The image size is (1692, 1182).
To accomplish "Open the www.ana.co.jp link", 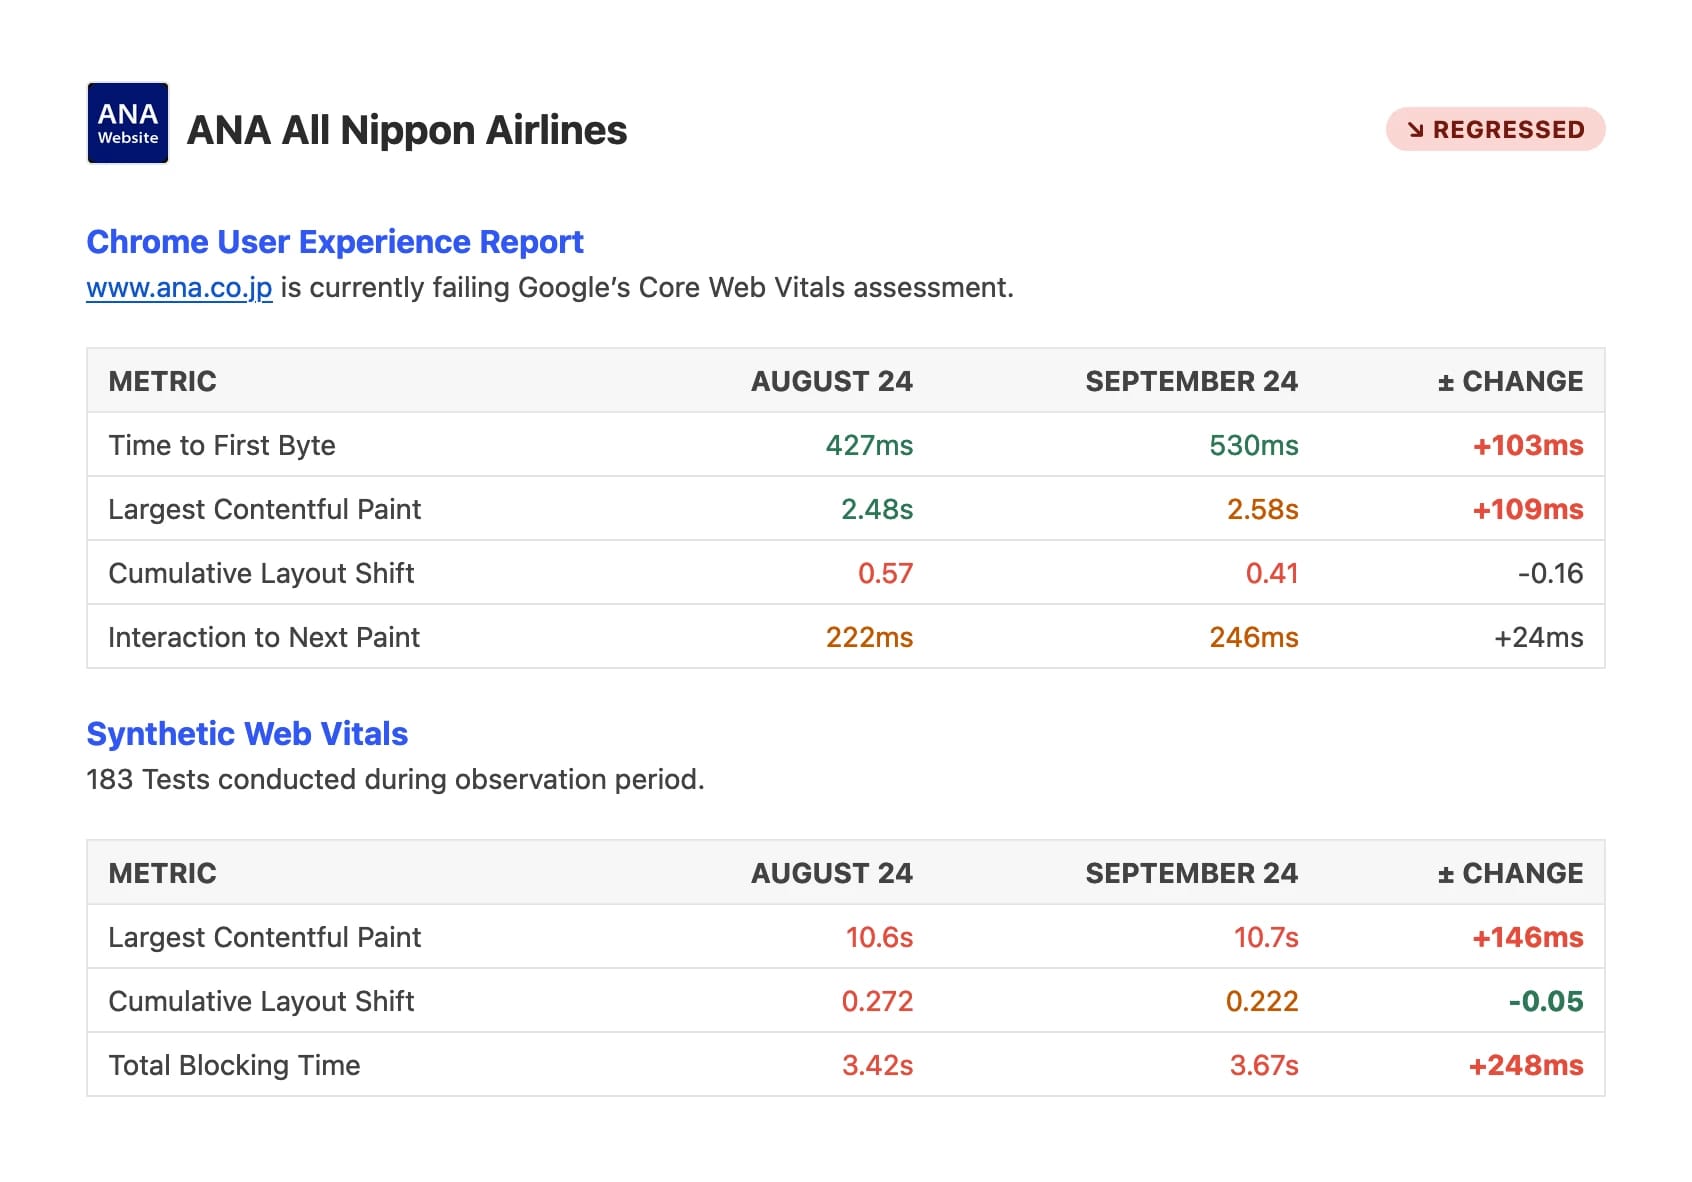I will point(179,288).
